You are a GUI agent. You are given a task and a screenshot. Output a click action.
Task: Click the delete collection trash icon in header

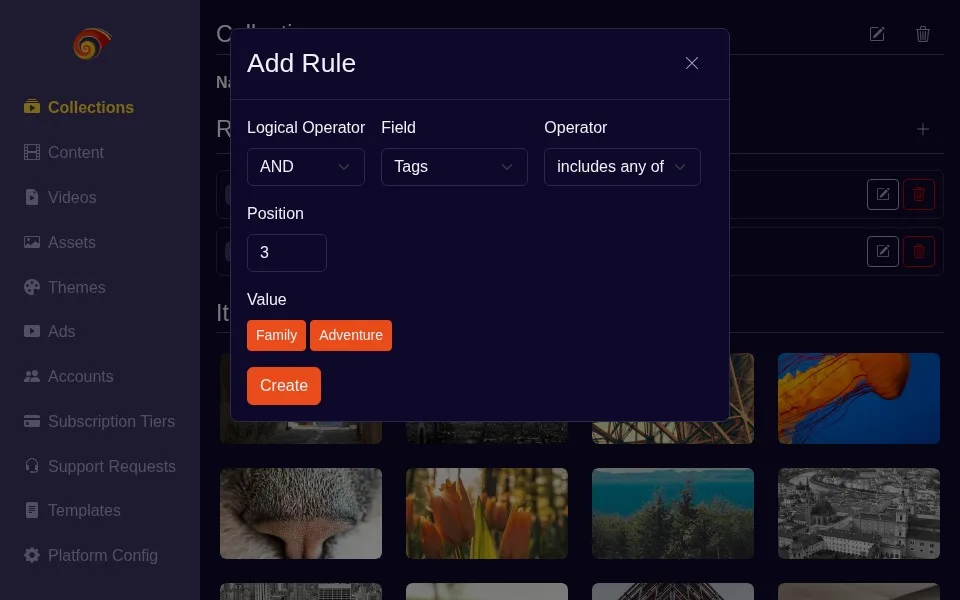click(923, 34)
